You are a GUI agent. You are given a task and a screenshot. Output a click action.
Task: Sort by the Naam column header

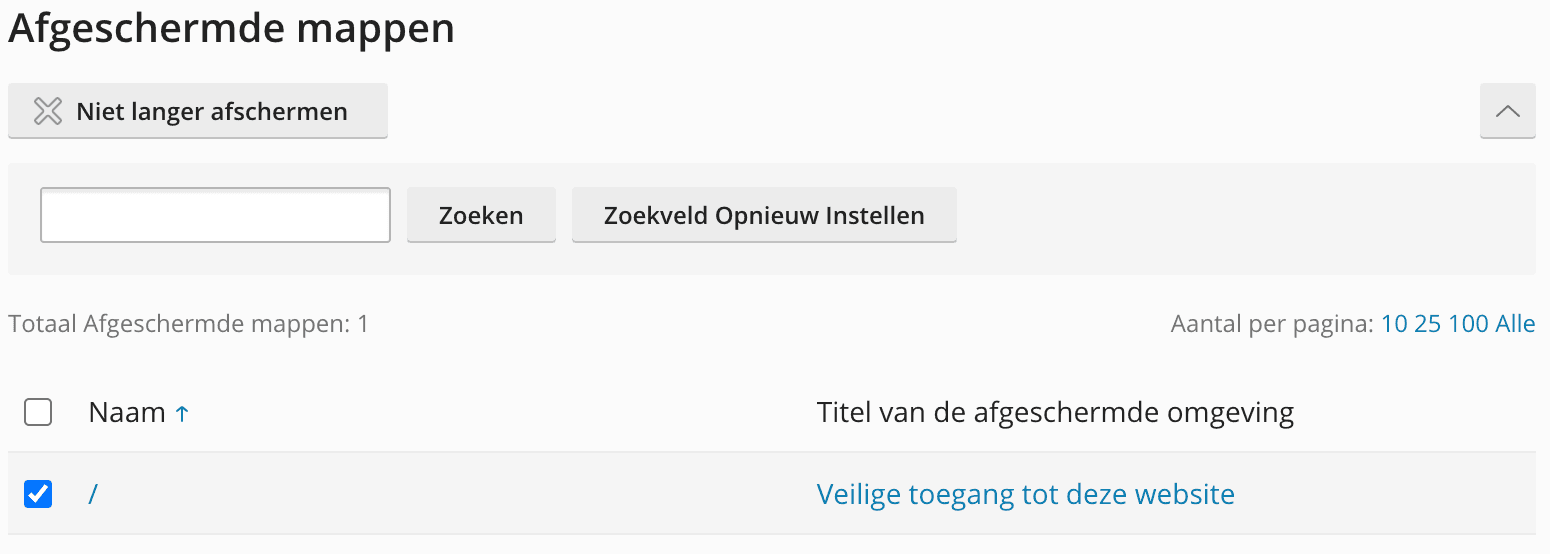coord(127,412)
